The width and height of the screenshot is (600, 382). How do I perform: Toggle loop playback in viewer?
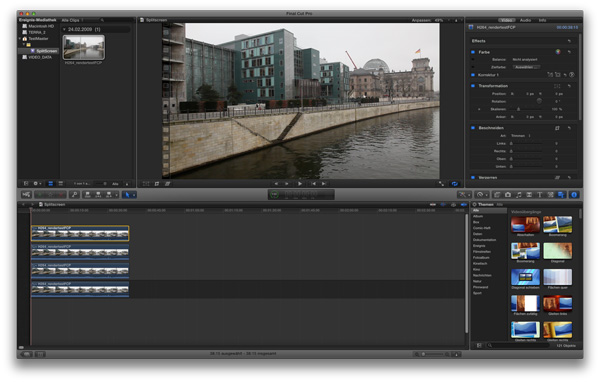tap(455, 184)
